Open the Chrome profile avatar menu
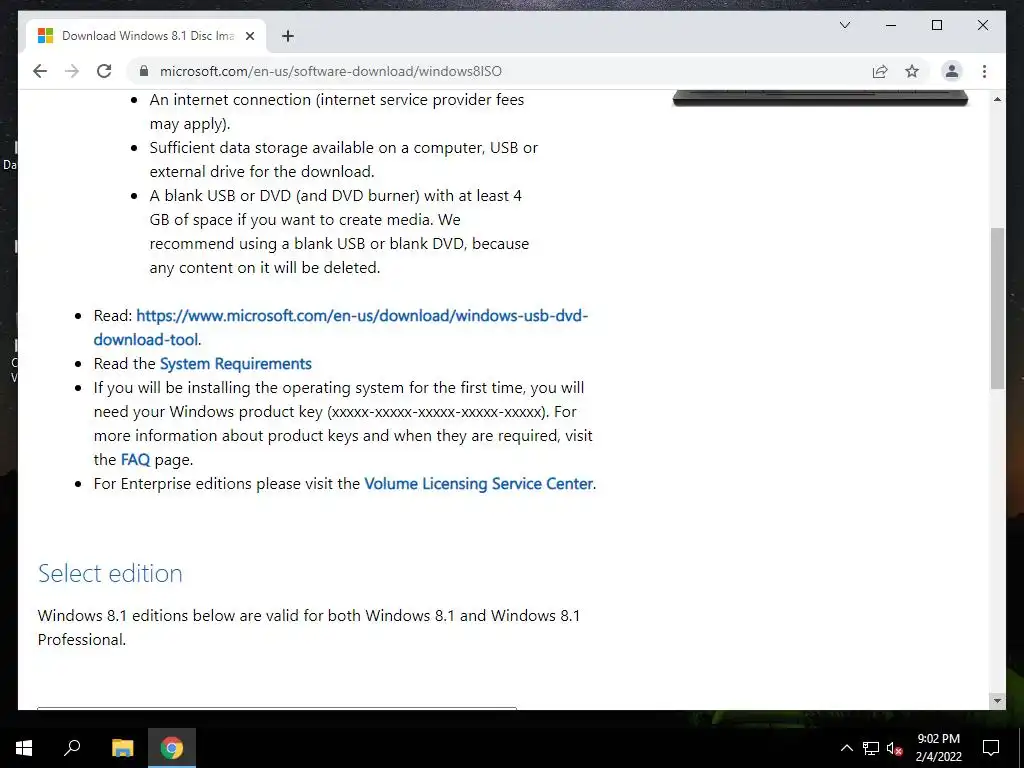The height and width of the screenshot is (768, 1024). (x=952, y=71)
